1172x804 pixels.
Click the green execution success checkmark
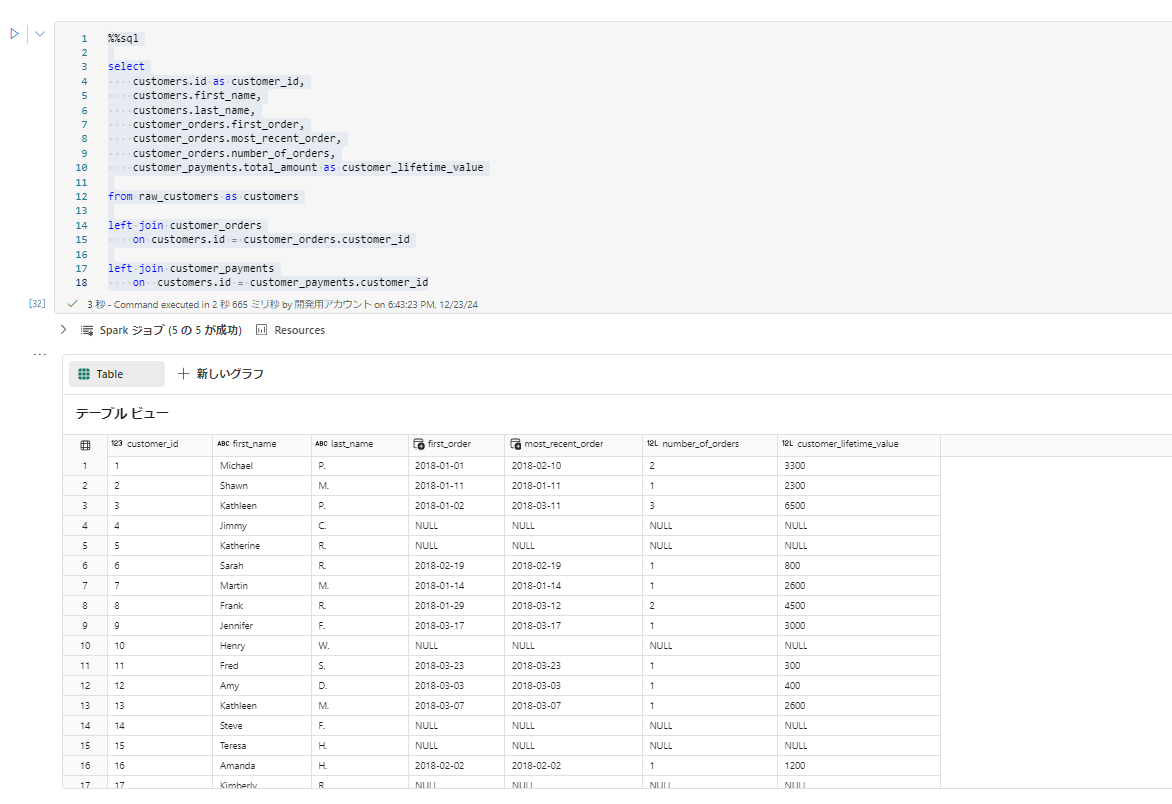[x=73, y=304]
